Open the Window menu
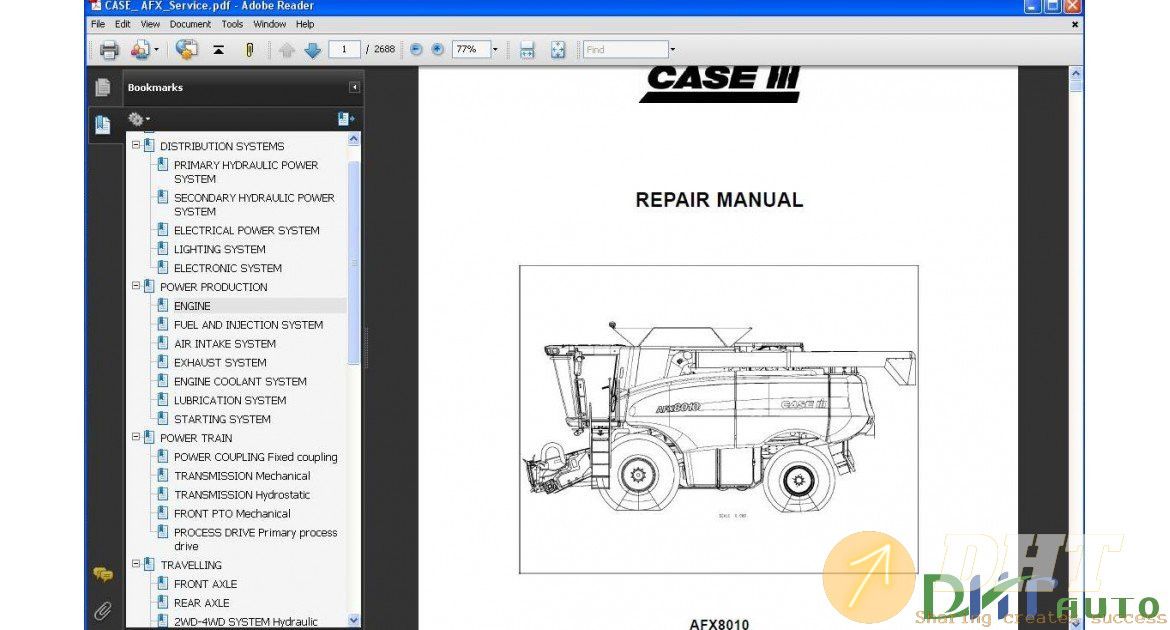The height and width of the screenshot is (630, 1170). [269, 24]
